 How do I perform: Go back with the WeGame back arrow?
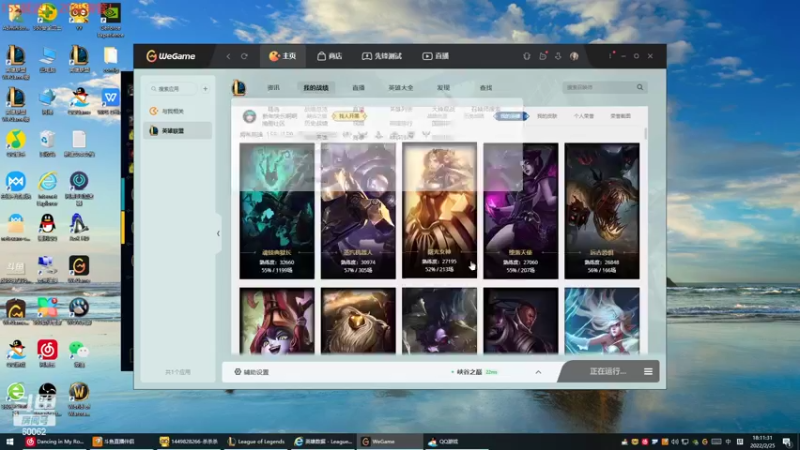click(x=228, y=56)
